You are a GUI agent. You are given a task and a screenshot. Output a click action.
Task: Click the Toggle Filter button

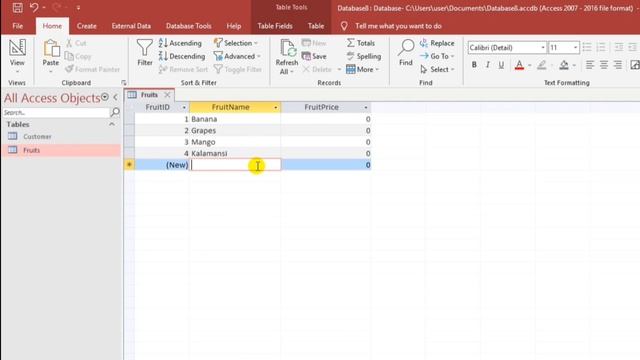click(x=238, y=69)
